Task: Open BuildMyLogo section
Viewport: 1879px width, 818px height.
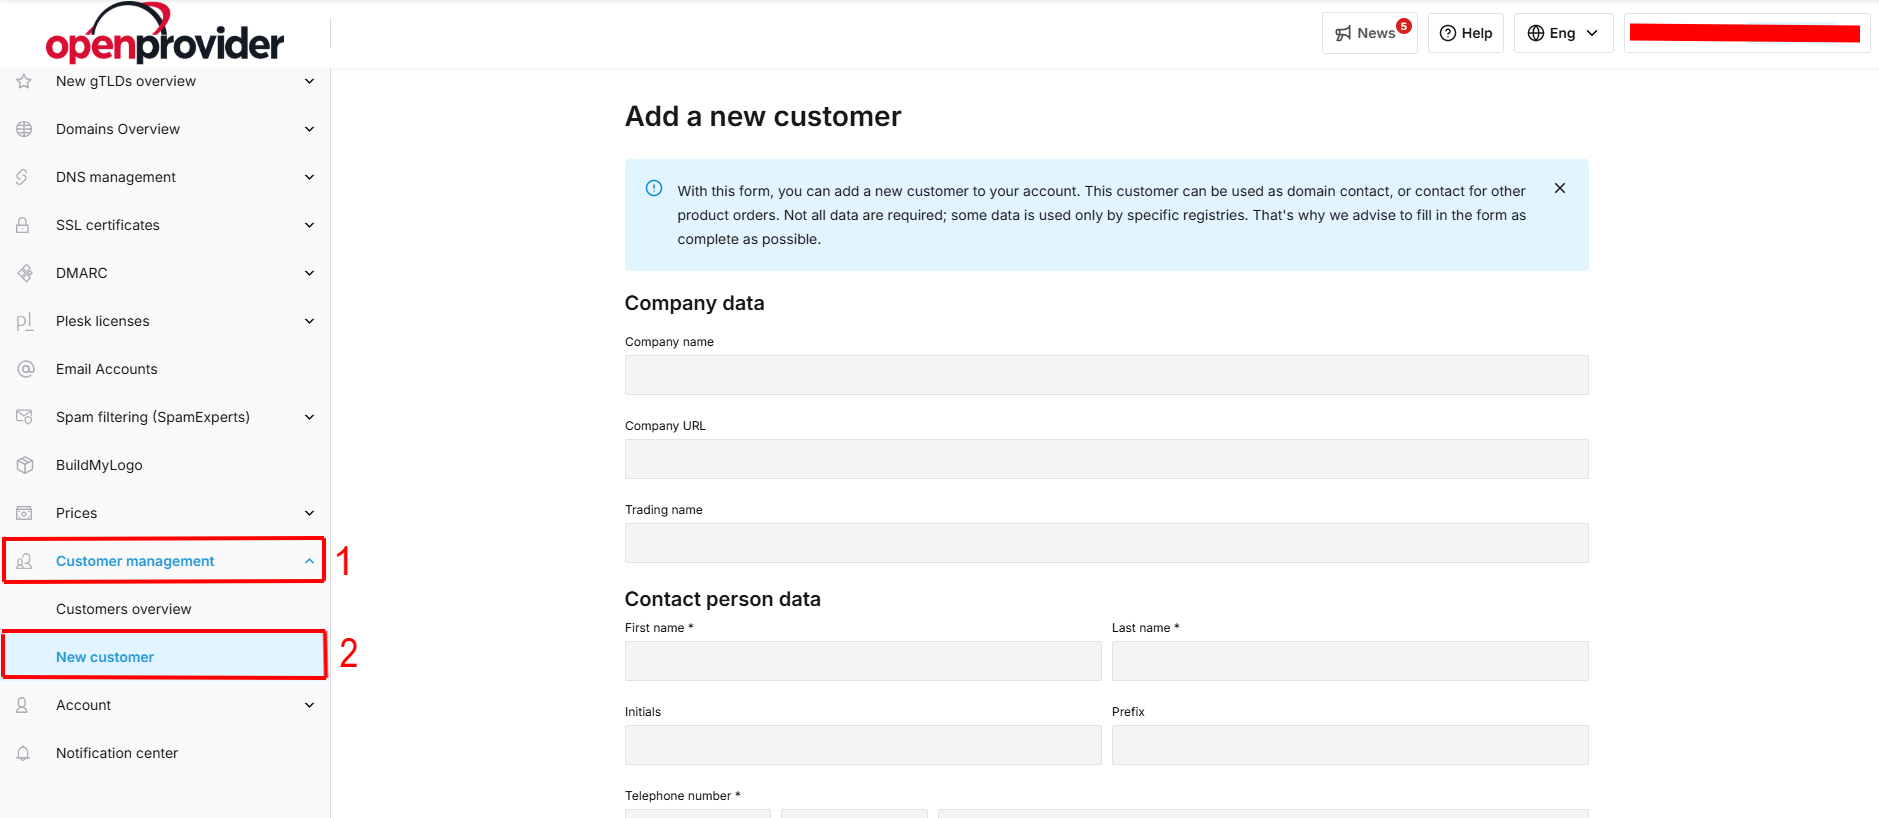Action: pyautogui.click(x=99, y=465)
